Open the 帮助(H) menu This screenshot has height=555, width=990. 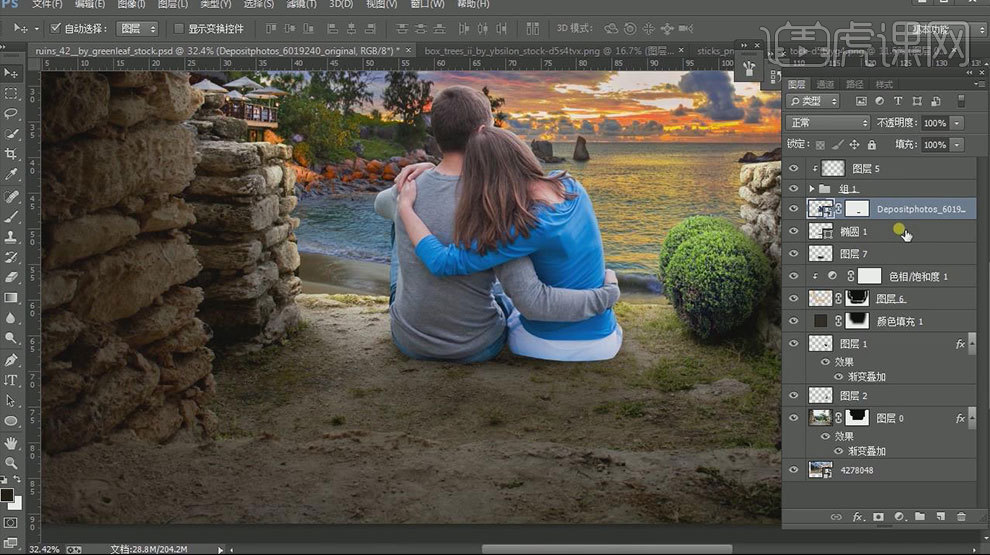(x=473, y=4)
